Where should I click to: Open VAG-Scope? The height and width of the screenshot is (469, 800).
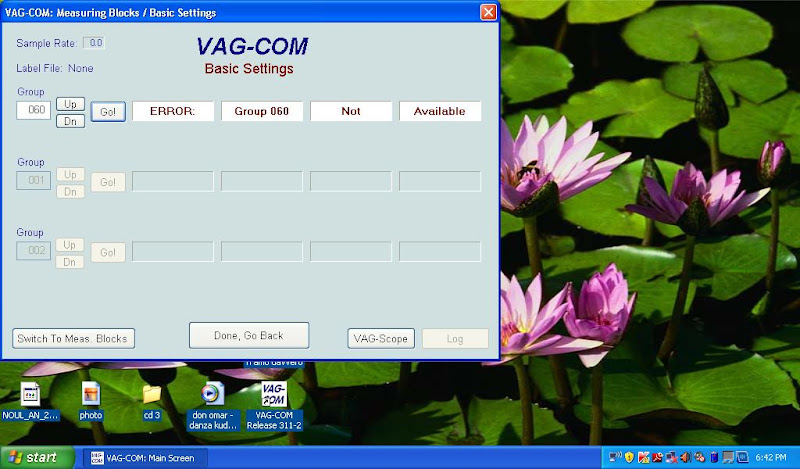[381, 338]
